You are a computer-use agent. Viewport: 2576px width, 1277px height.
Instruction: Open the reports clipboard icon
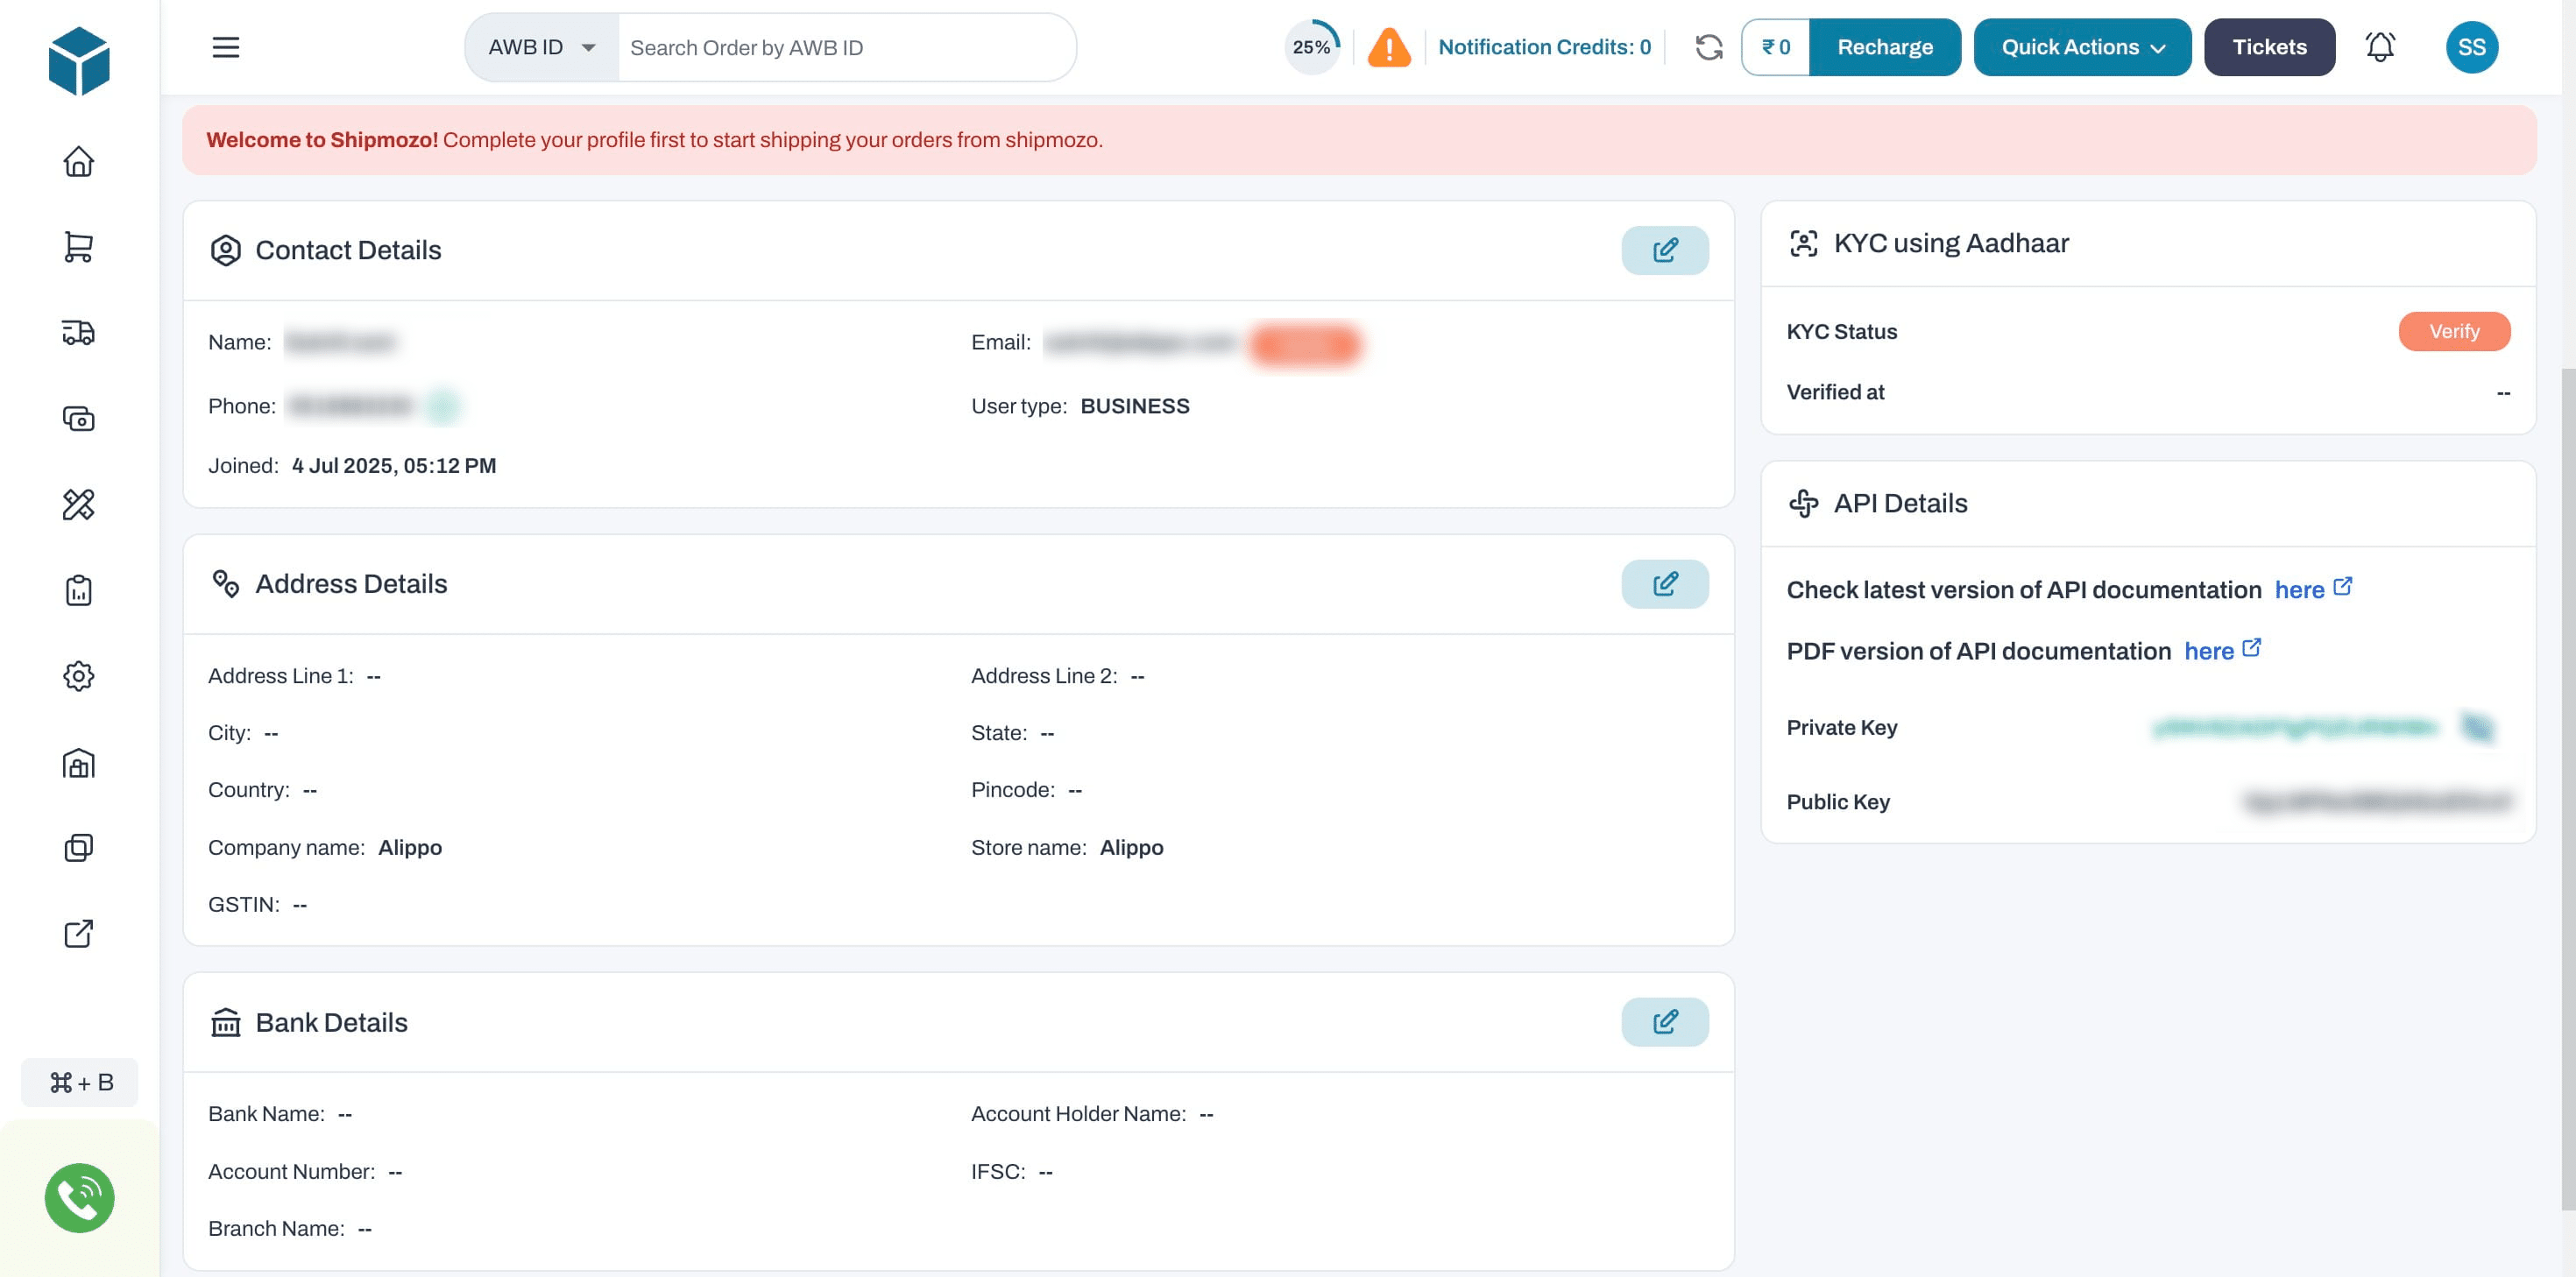[x=80, y=590]
